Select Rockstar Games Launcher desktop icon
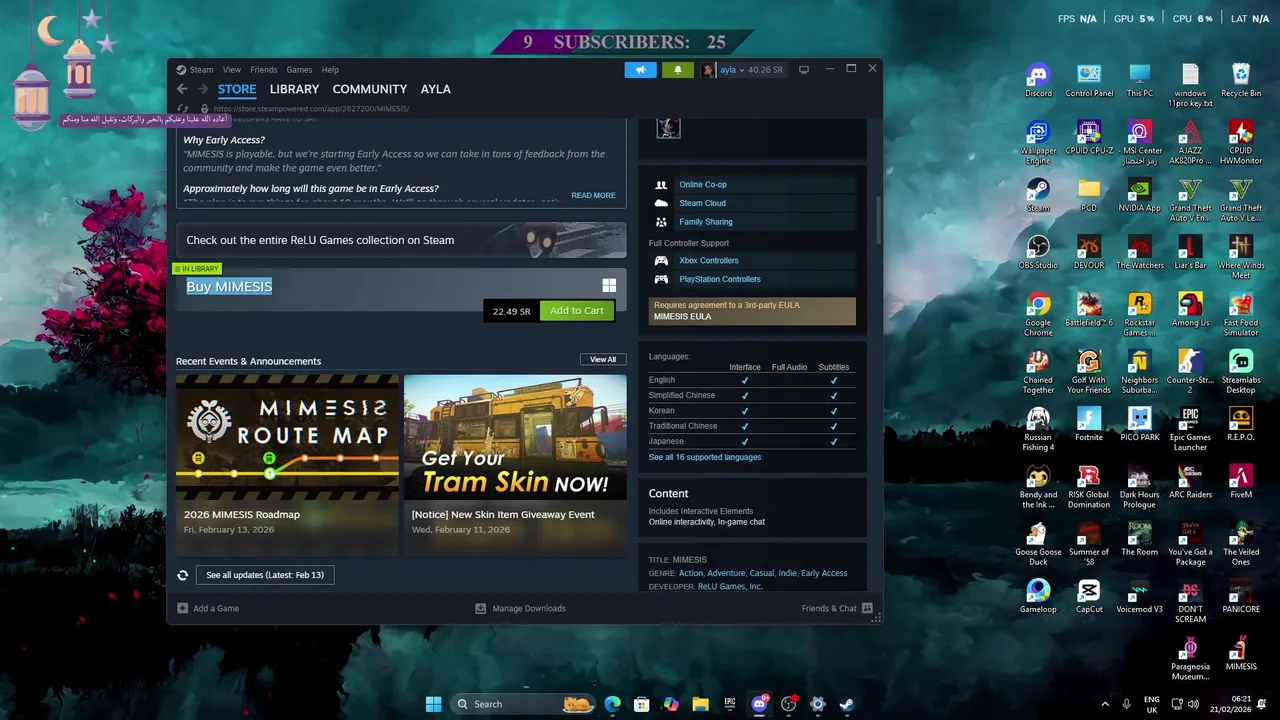This screenshot has height=720, width=1280. [1139, 314]
